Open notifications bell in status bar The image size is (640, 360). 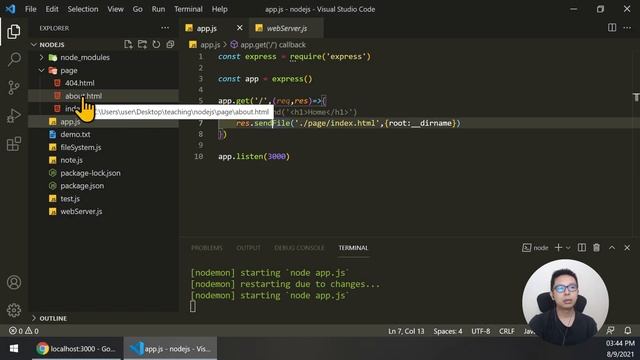pos(628,330)
